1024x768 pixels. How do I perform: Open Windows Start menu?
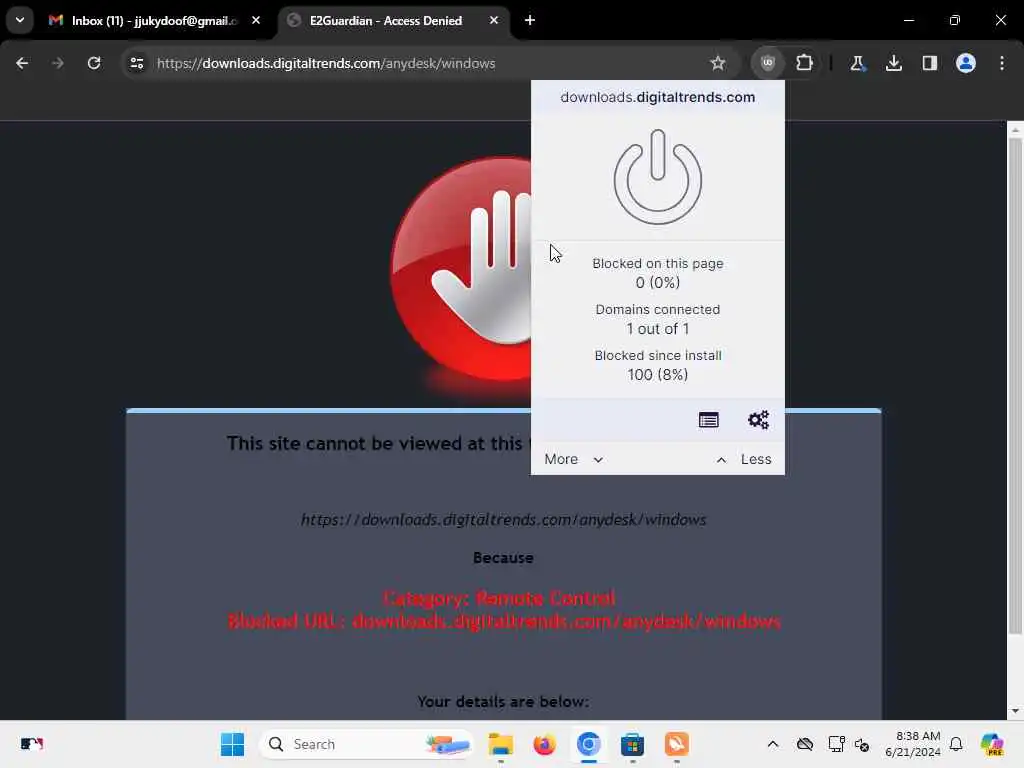232,744
